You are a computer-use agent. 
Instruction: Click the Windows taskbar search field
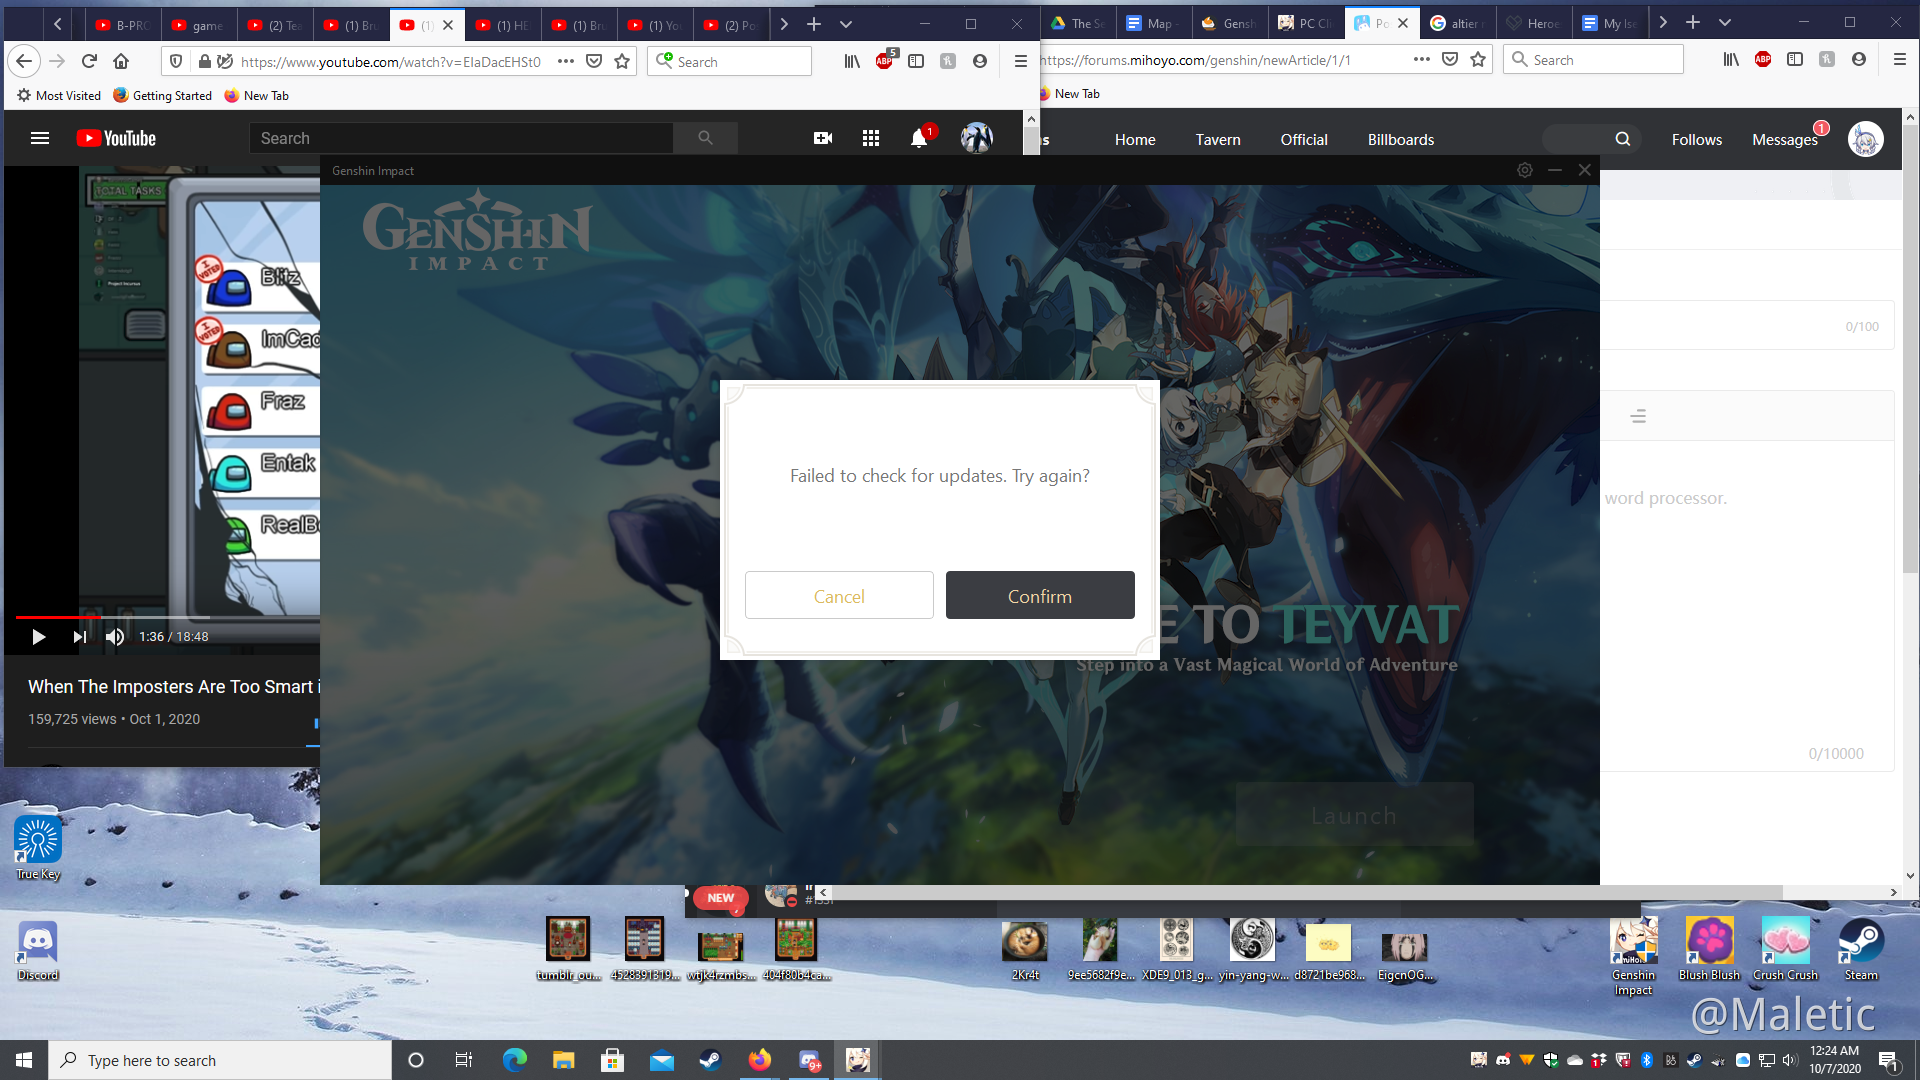(x=220, y=1060)
